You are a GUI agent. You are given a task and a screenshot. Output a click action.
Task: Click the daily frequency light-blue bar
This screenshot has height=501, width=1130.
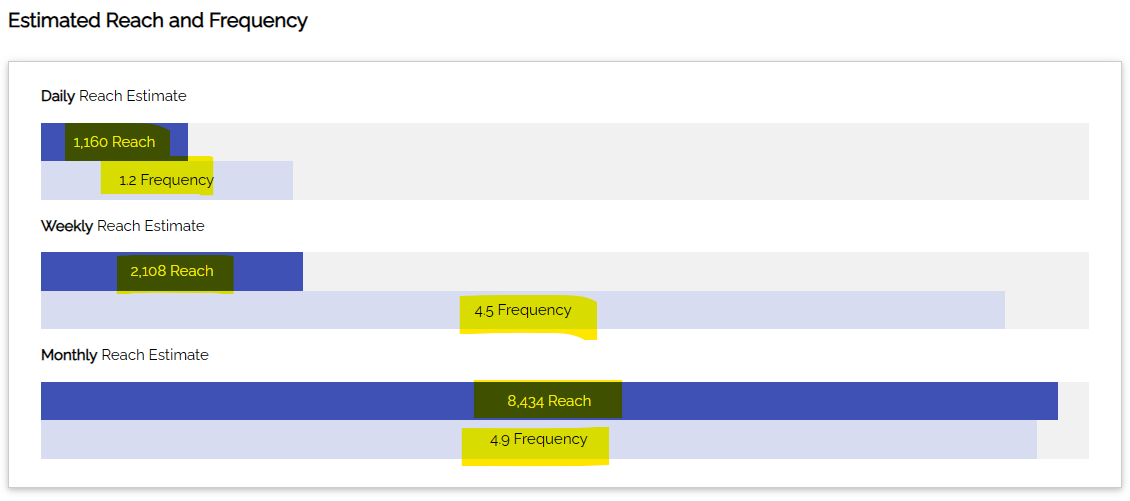click(x=254, y=181)
